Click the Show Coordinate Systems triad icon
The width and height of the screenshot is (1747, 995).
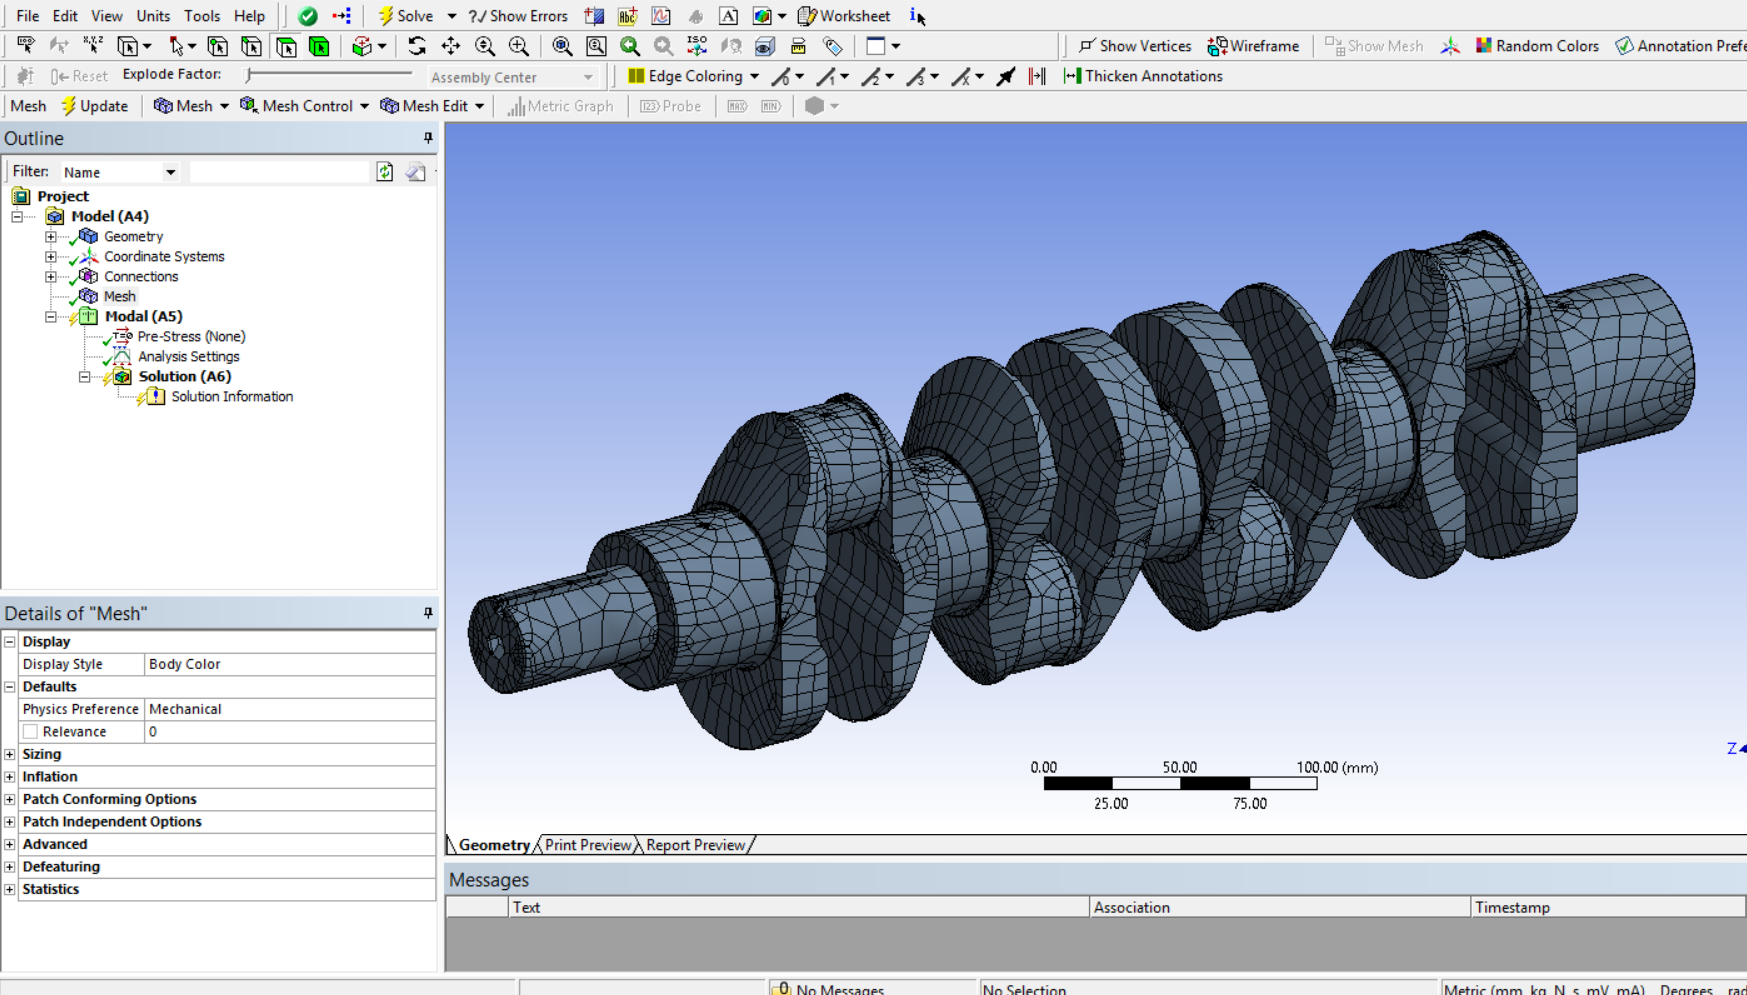(x=1450, y=46)
